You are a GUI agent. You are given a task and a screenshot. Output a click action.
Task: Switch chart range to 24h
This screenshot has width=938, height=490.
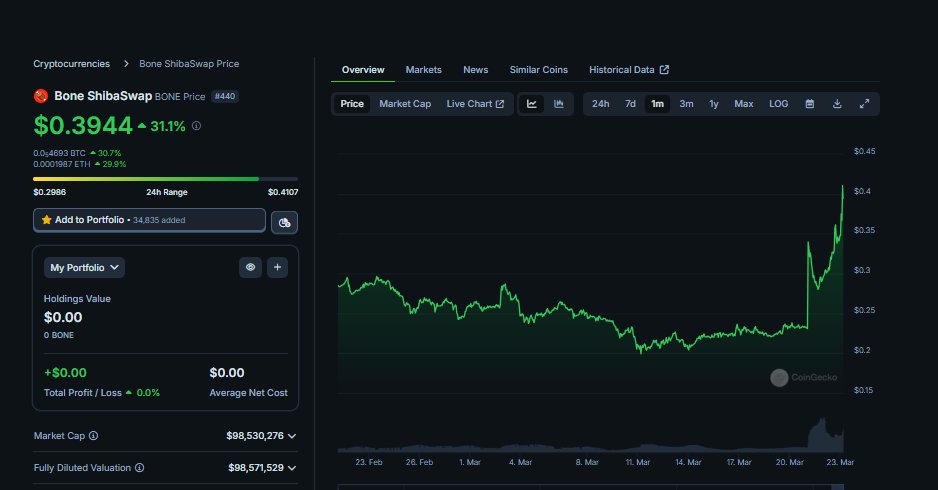(x=601, y=104)
